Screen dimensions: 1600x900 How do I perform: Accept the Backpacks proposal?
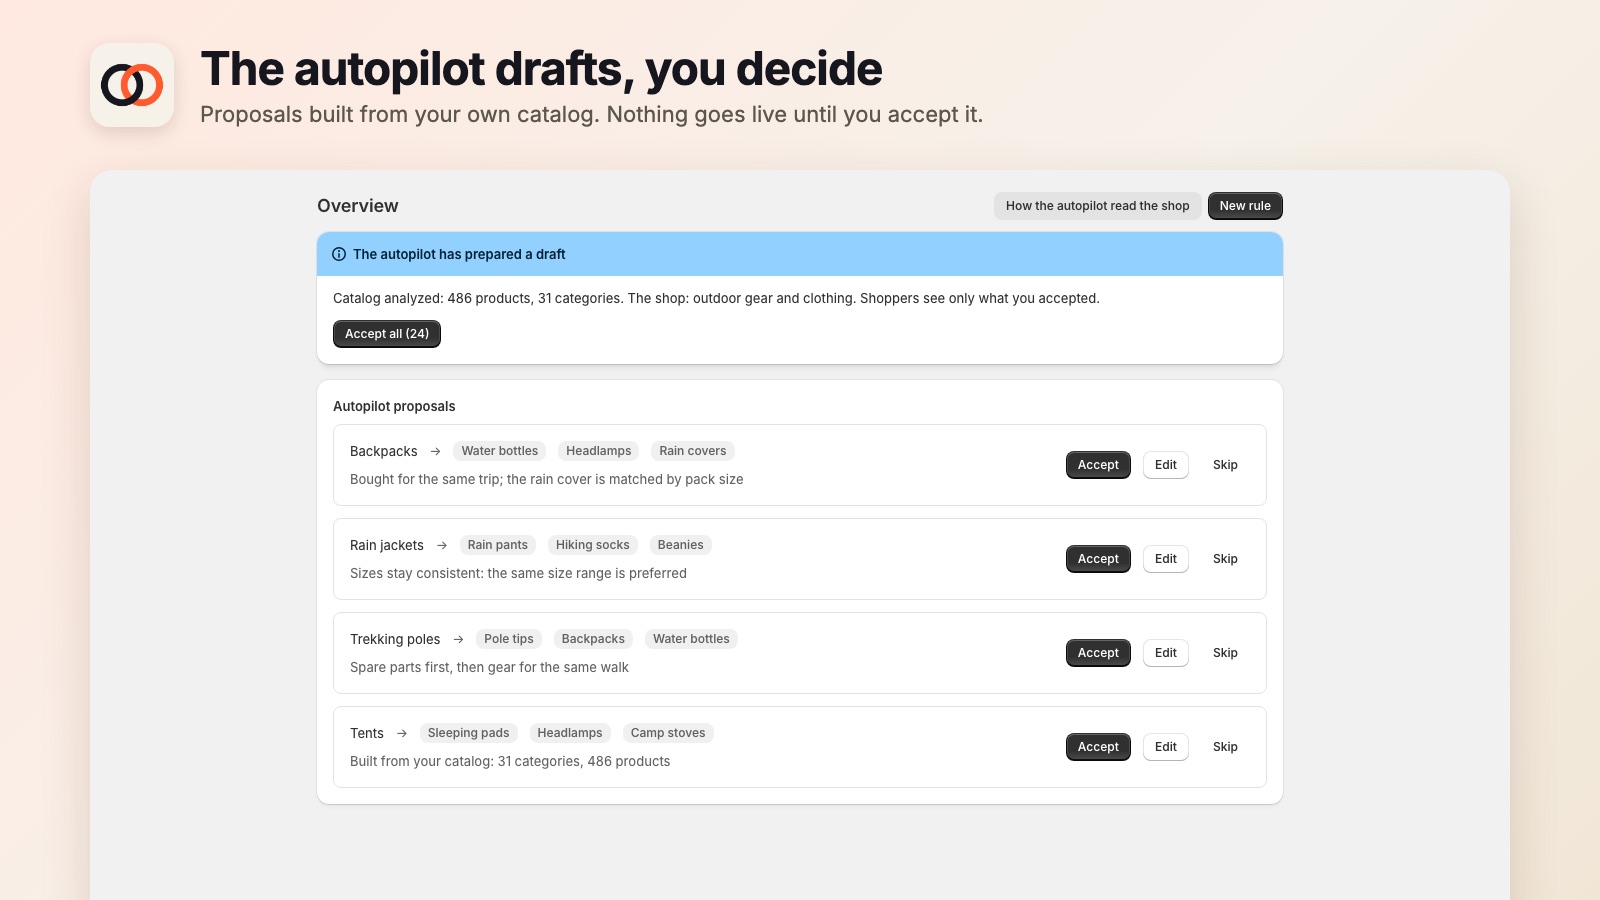pyautogui.click(x=1098, y=465)
